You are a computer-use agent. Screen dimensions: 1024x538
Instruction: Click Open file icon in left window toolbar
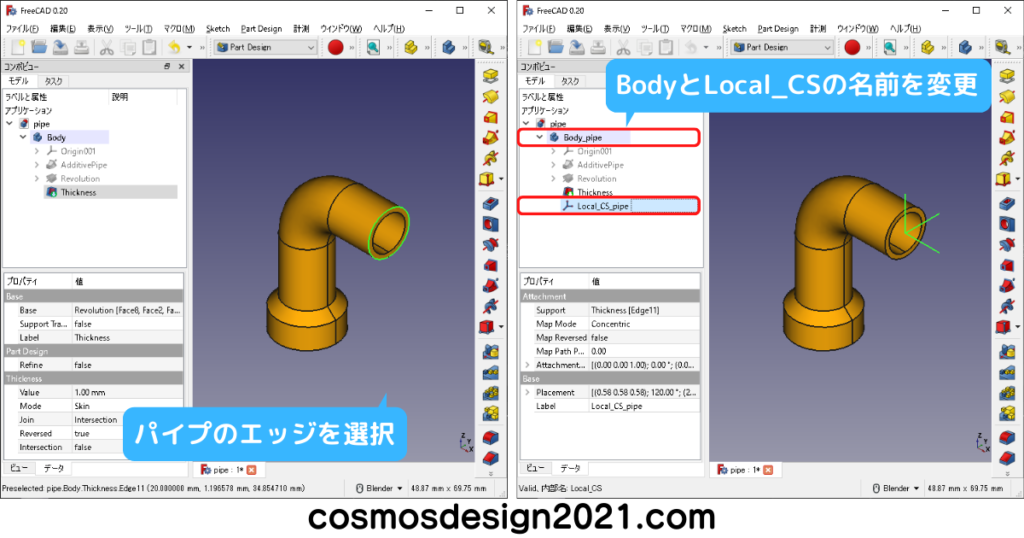(39, 47)
